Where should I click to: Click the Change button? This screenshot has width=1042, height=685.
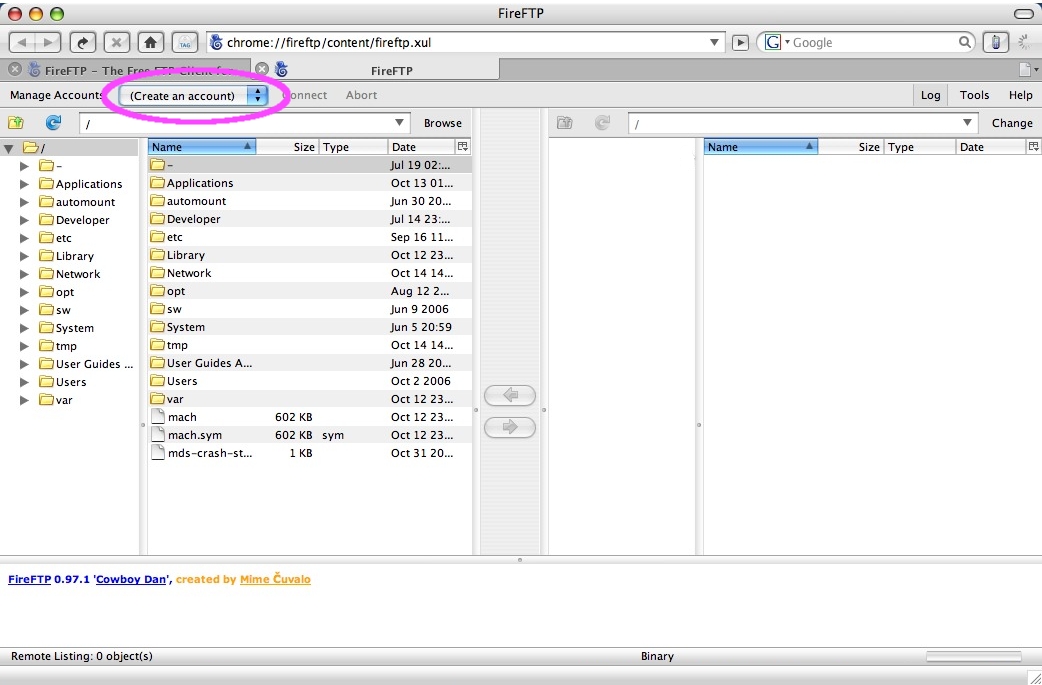coord(1012,123)
